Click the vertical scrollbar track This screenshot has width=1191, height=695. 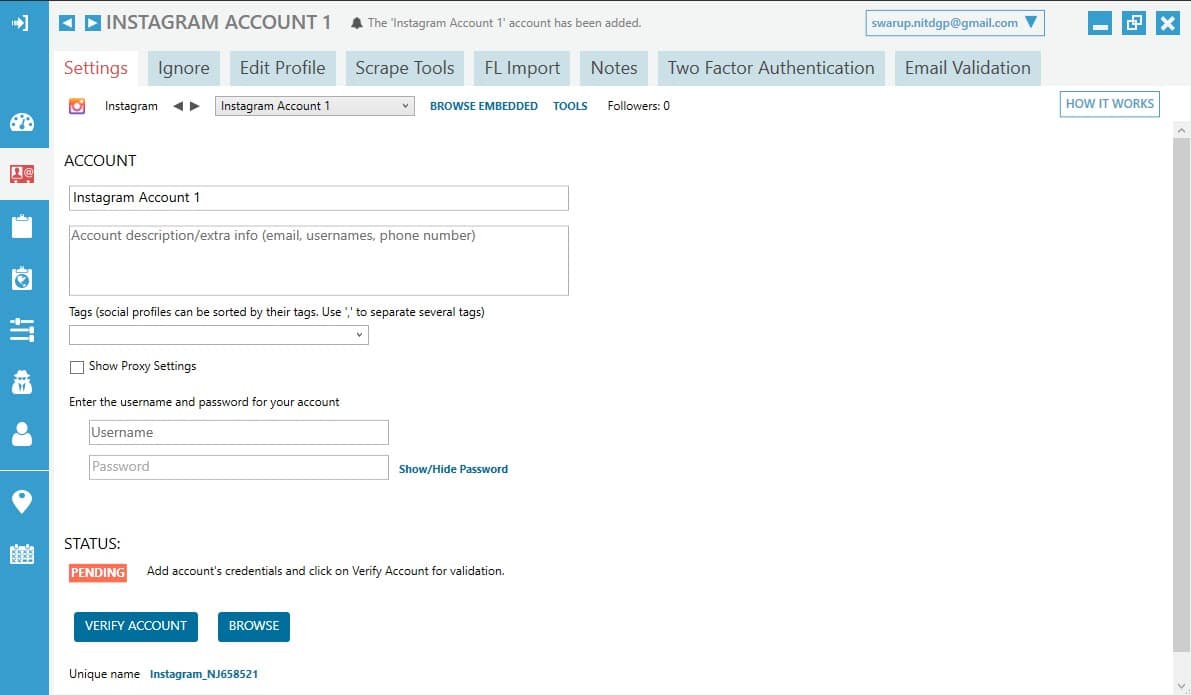click(x=1181, y=410)
